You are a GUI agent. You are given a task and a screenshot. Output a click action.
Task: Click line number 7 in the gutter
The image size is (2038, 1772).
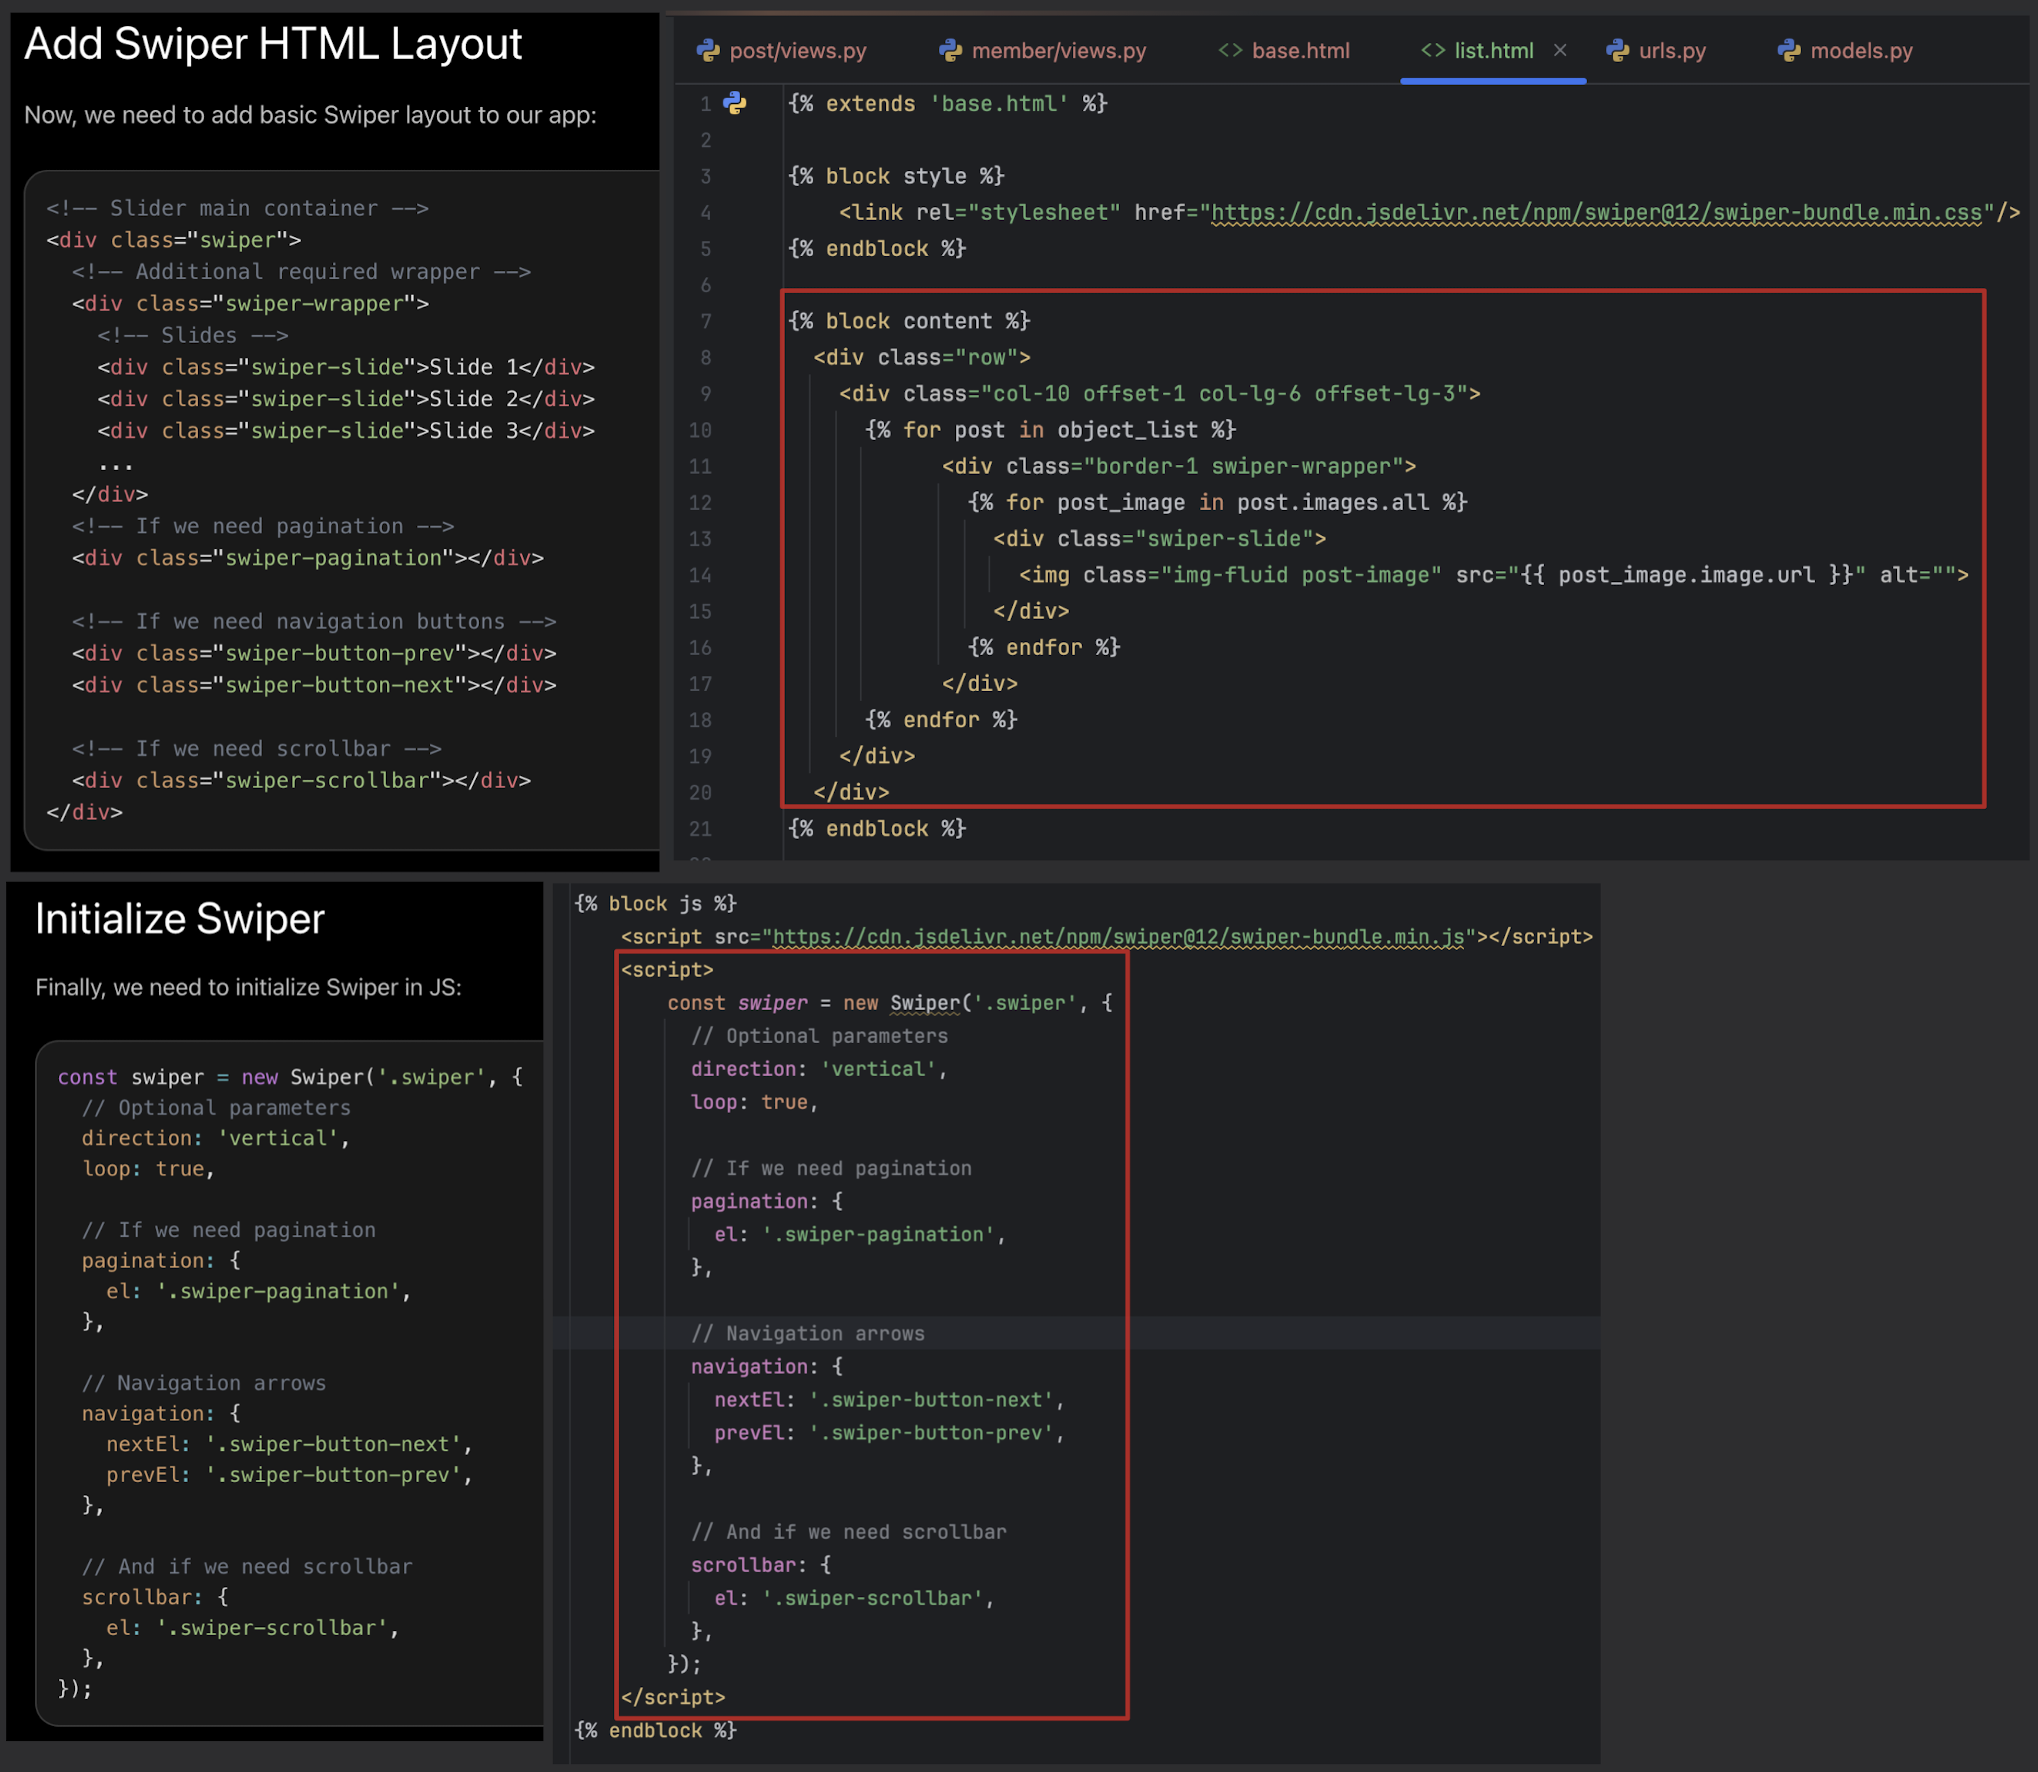click(706, 321)
